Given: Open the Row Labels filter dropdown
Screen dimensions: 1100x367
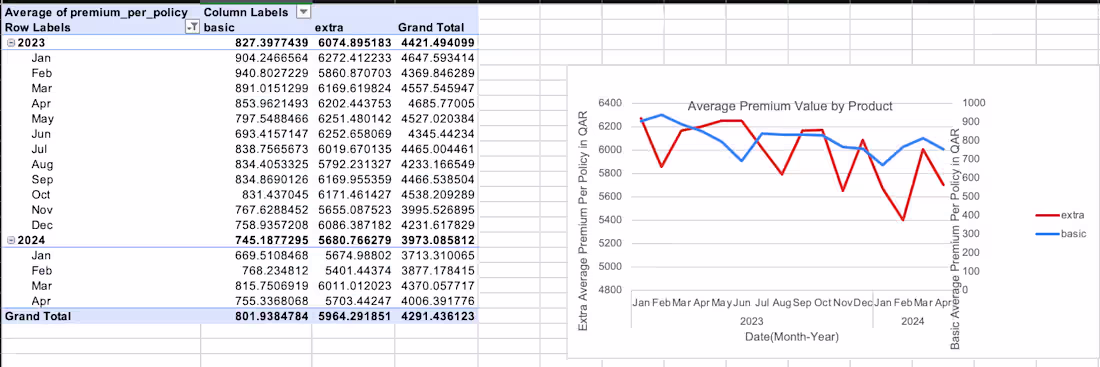Looking at the screenshot, I should [191, 27].
